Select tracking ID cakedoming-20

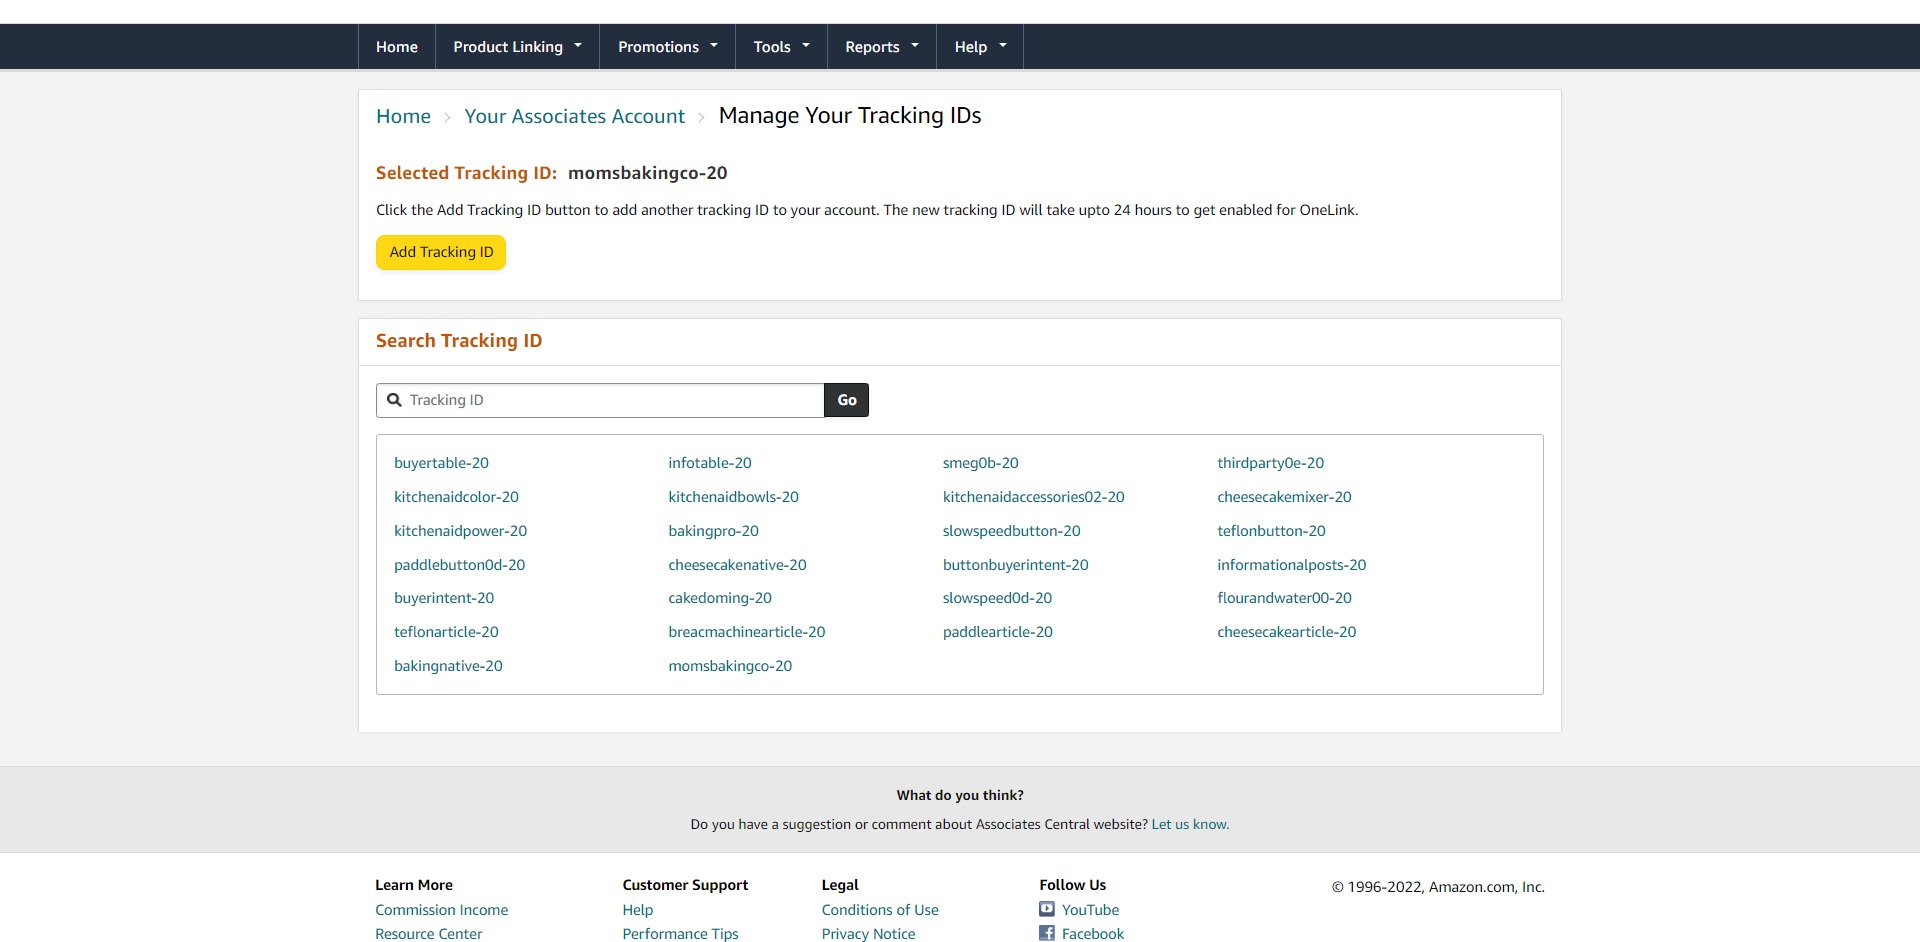click(x=720, y=598)
